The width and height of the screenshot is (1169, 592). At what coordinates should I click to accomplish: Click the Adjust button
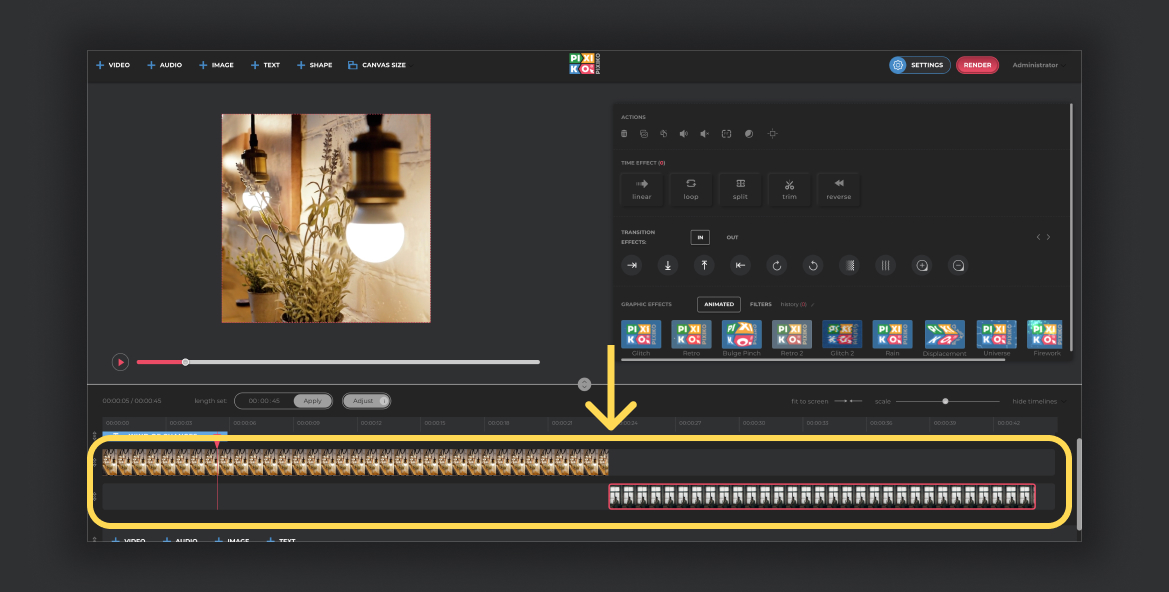(x=366, y=401)
